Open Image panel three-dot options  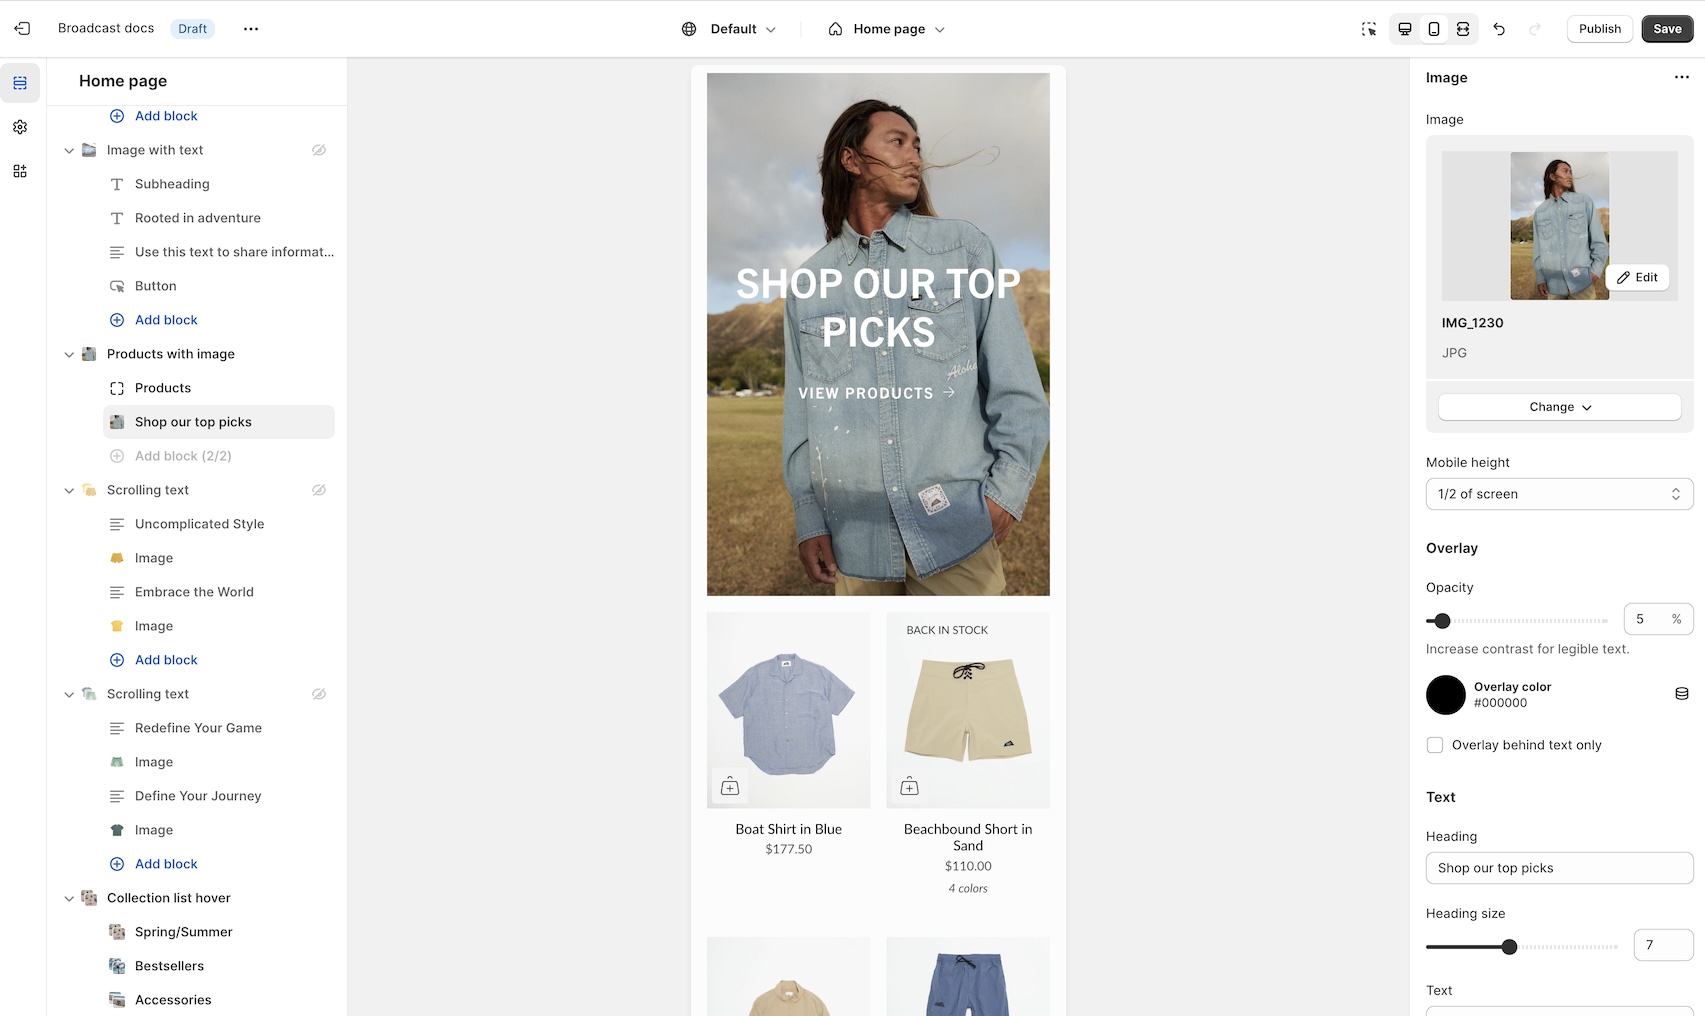1682,77
